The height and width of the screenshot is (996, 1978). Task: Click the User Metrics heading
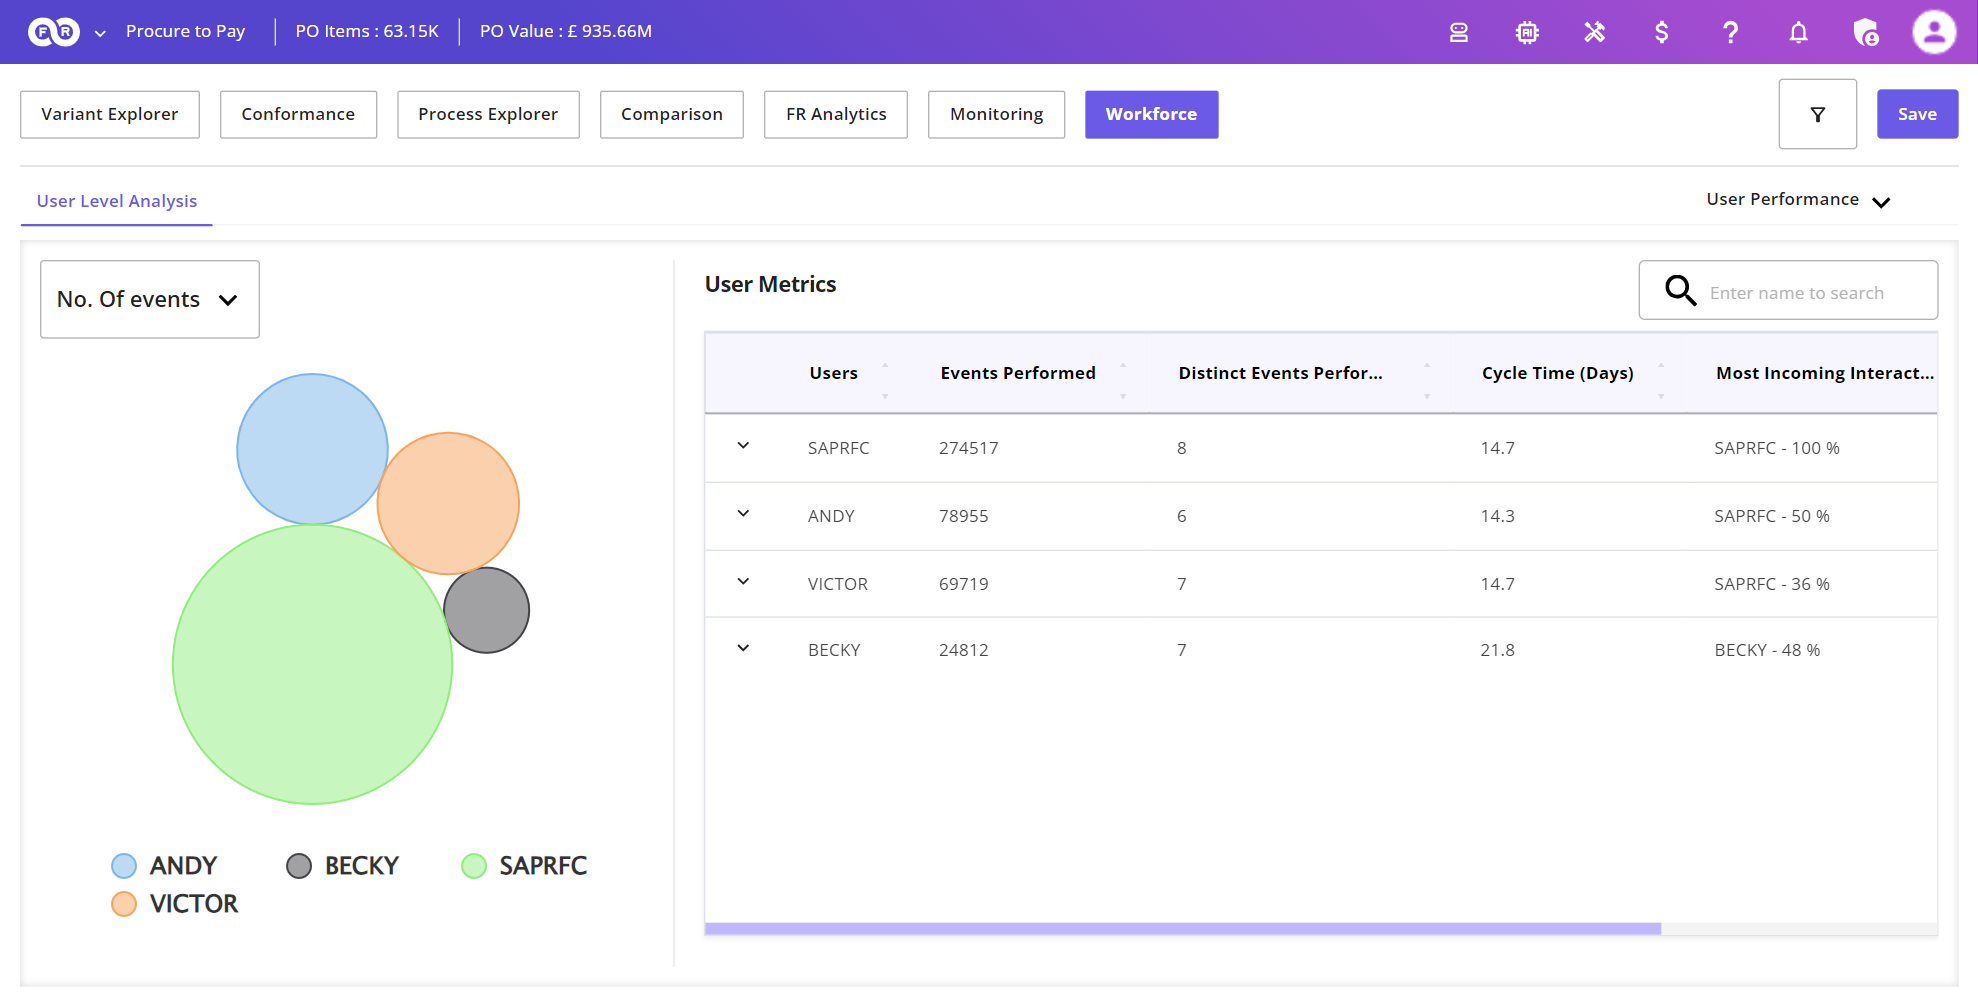point(770,284)
